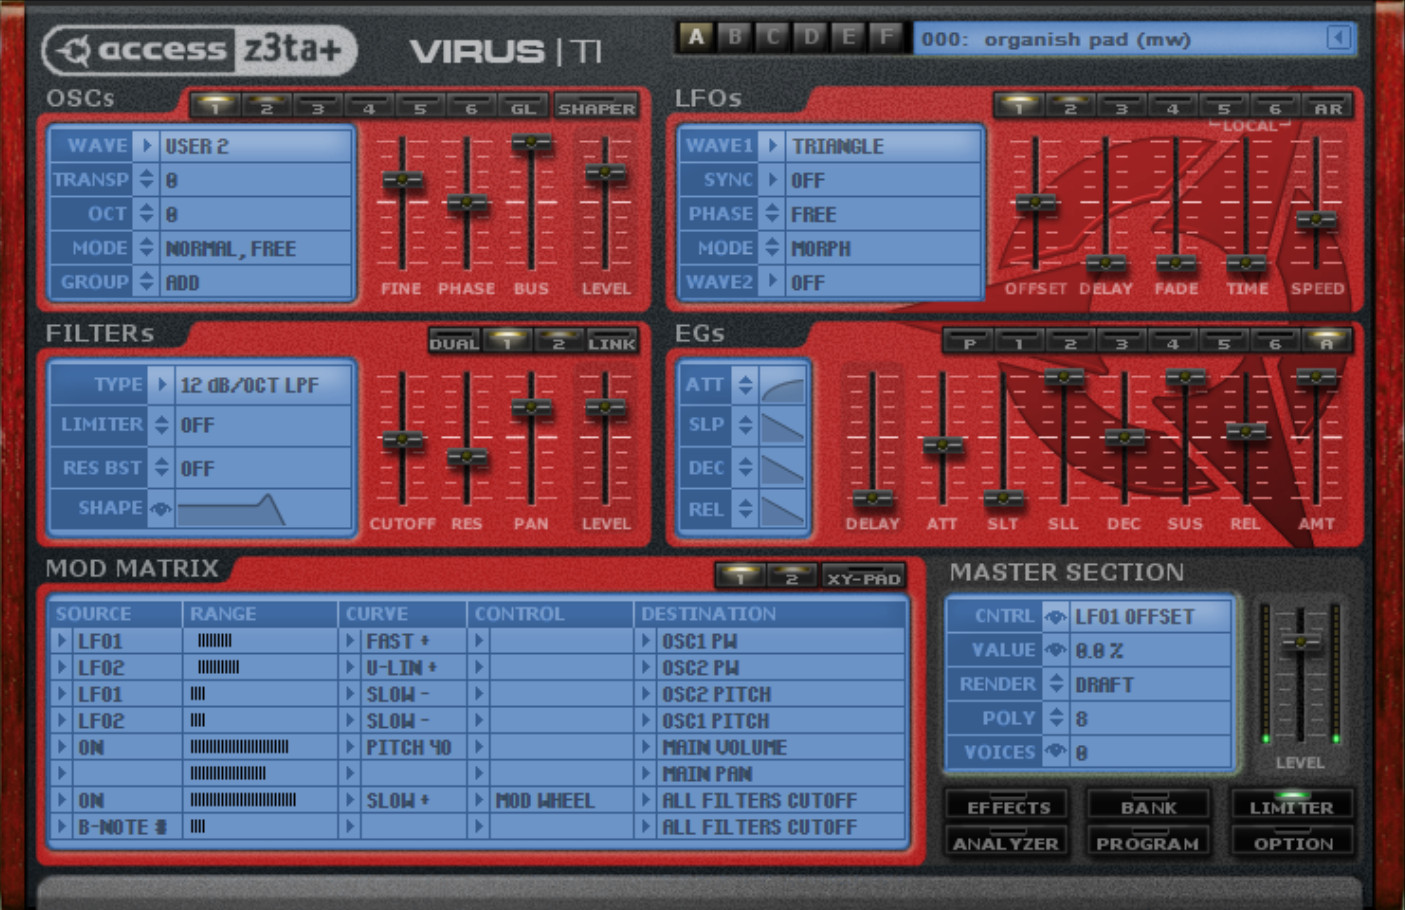This screenshot has width=1405, height=910.
Task: Select the SLP envelope curve shape
Action: tap(782, 426)
